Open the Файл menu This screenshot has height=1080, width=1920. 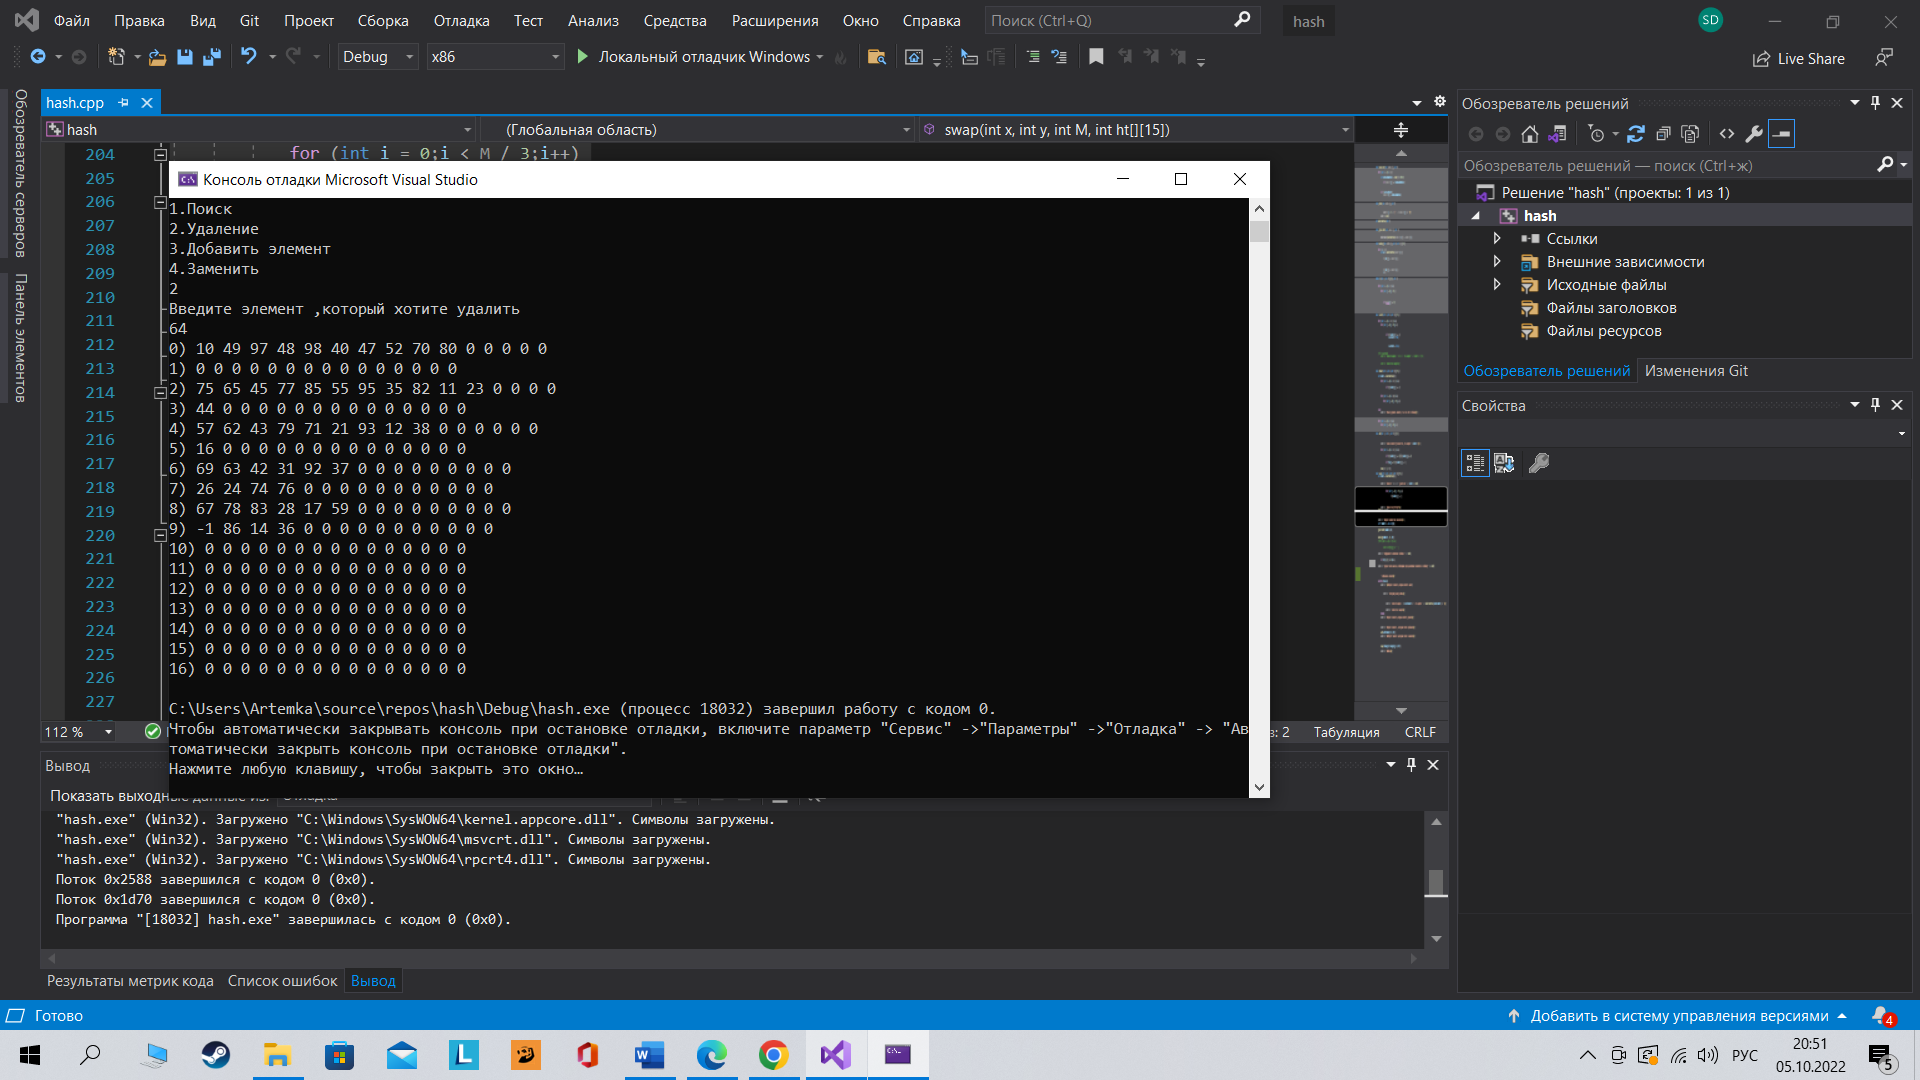[x=72, y=21]
